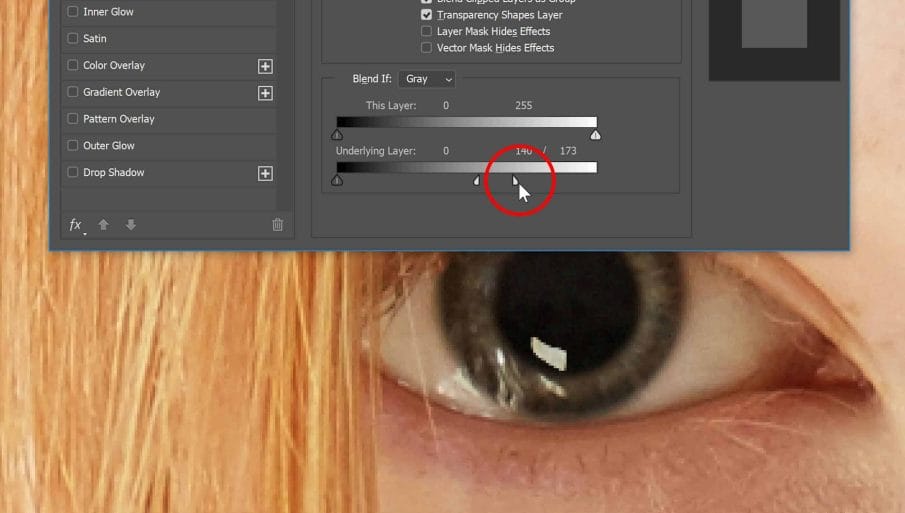Toggle the Satin effect checkbox
Viewport: 905px width, 513px height.
[72, 39]
